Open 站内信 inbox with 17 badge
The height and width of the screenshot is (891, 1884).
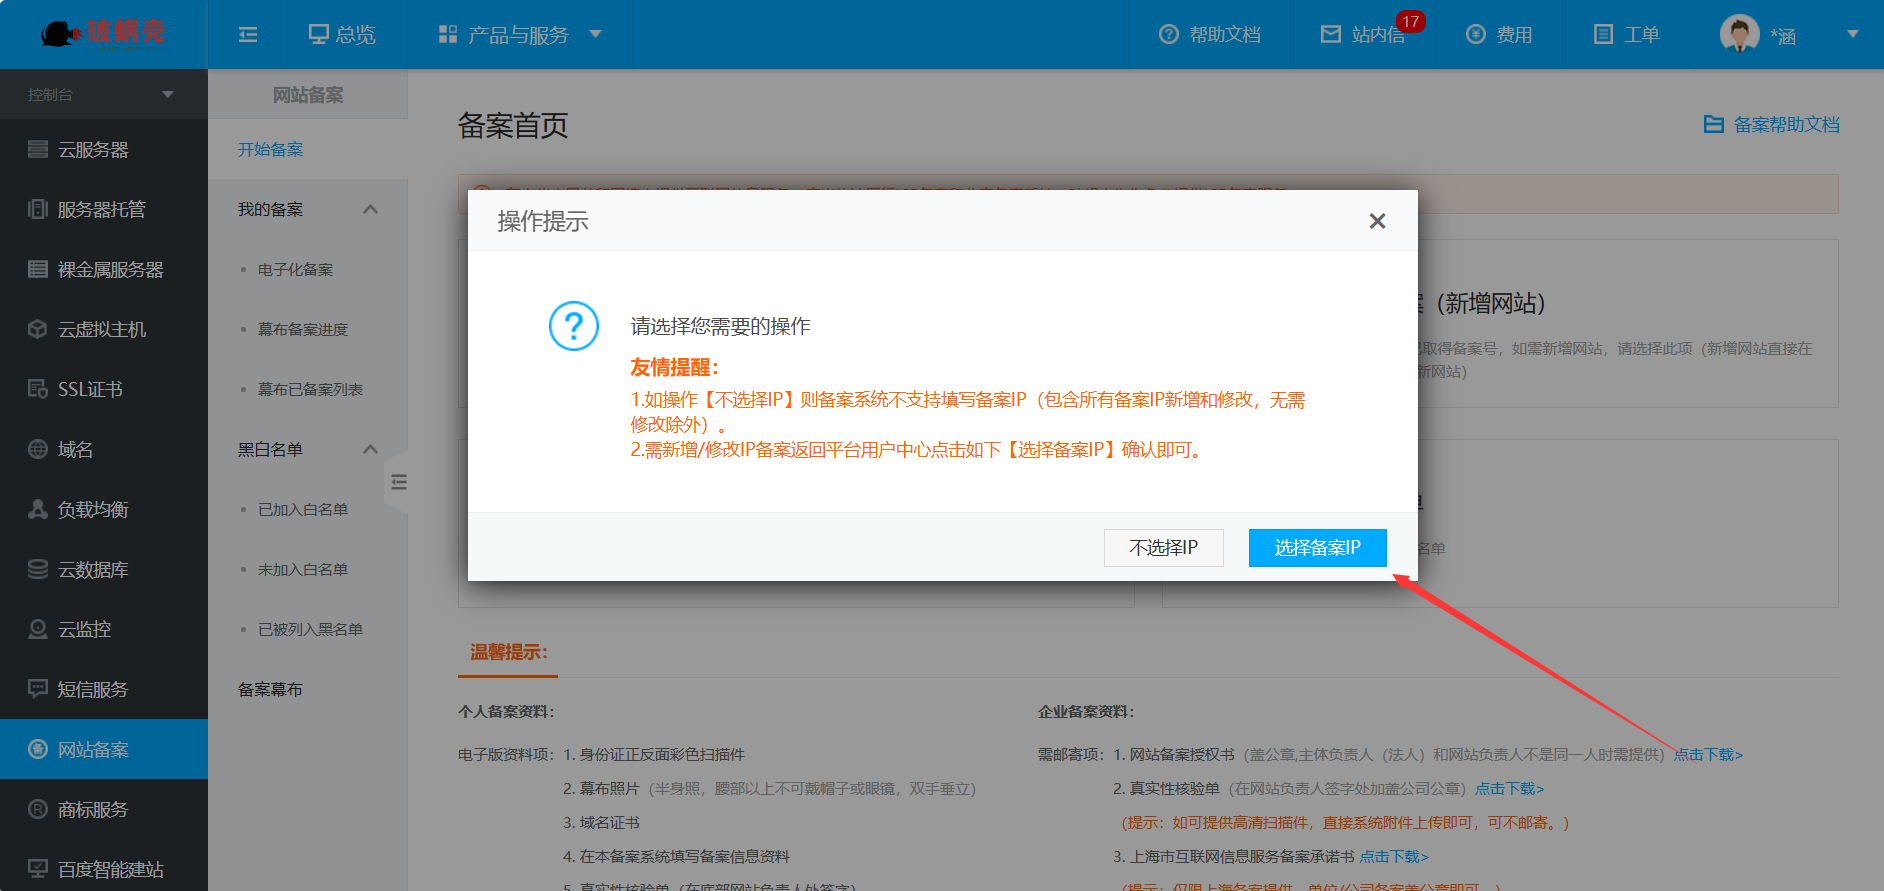tap(1364, 35)
